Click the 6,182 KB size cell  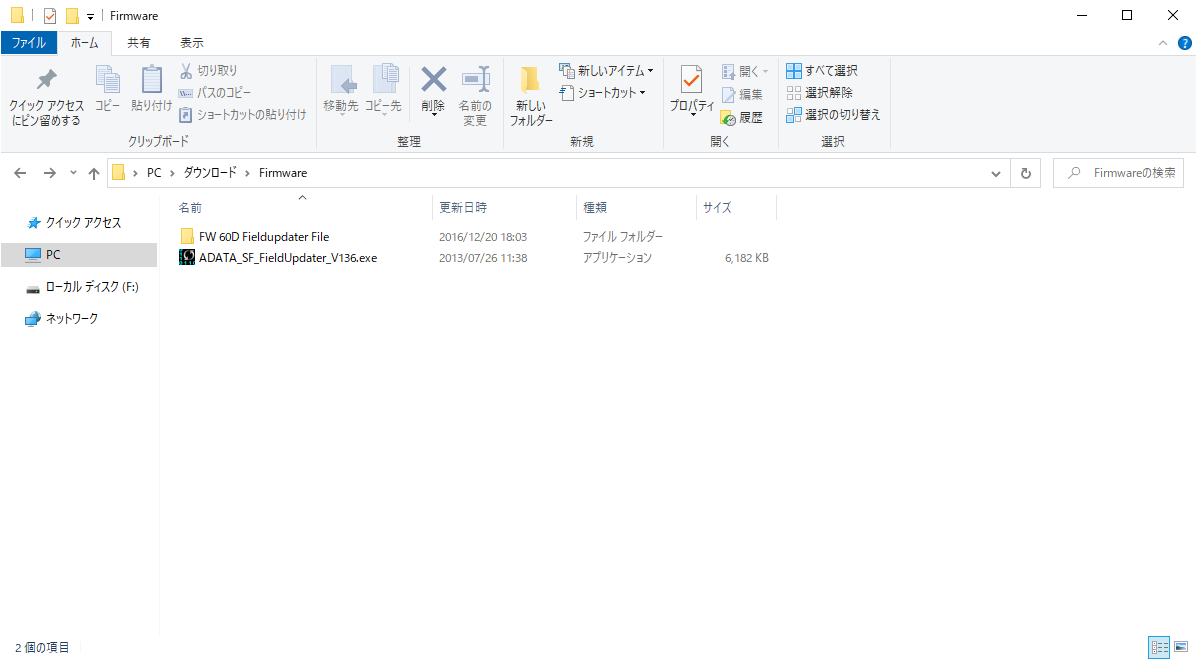[747, 259]
